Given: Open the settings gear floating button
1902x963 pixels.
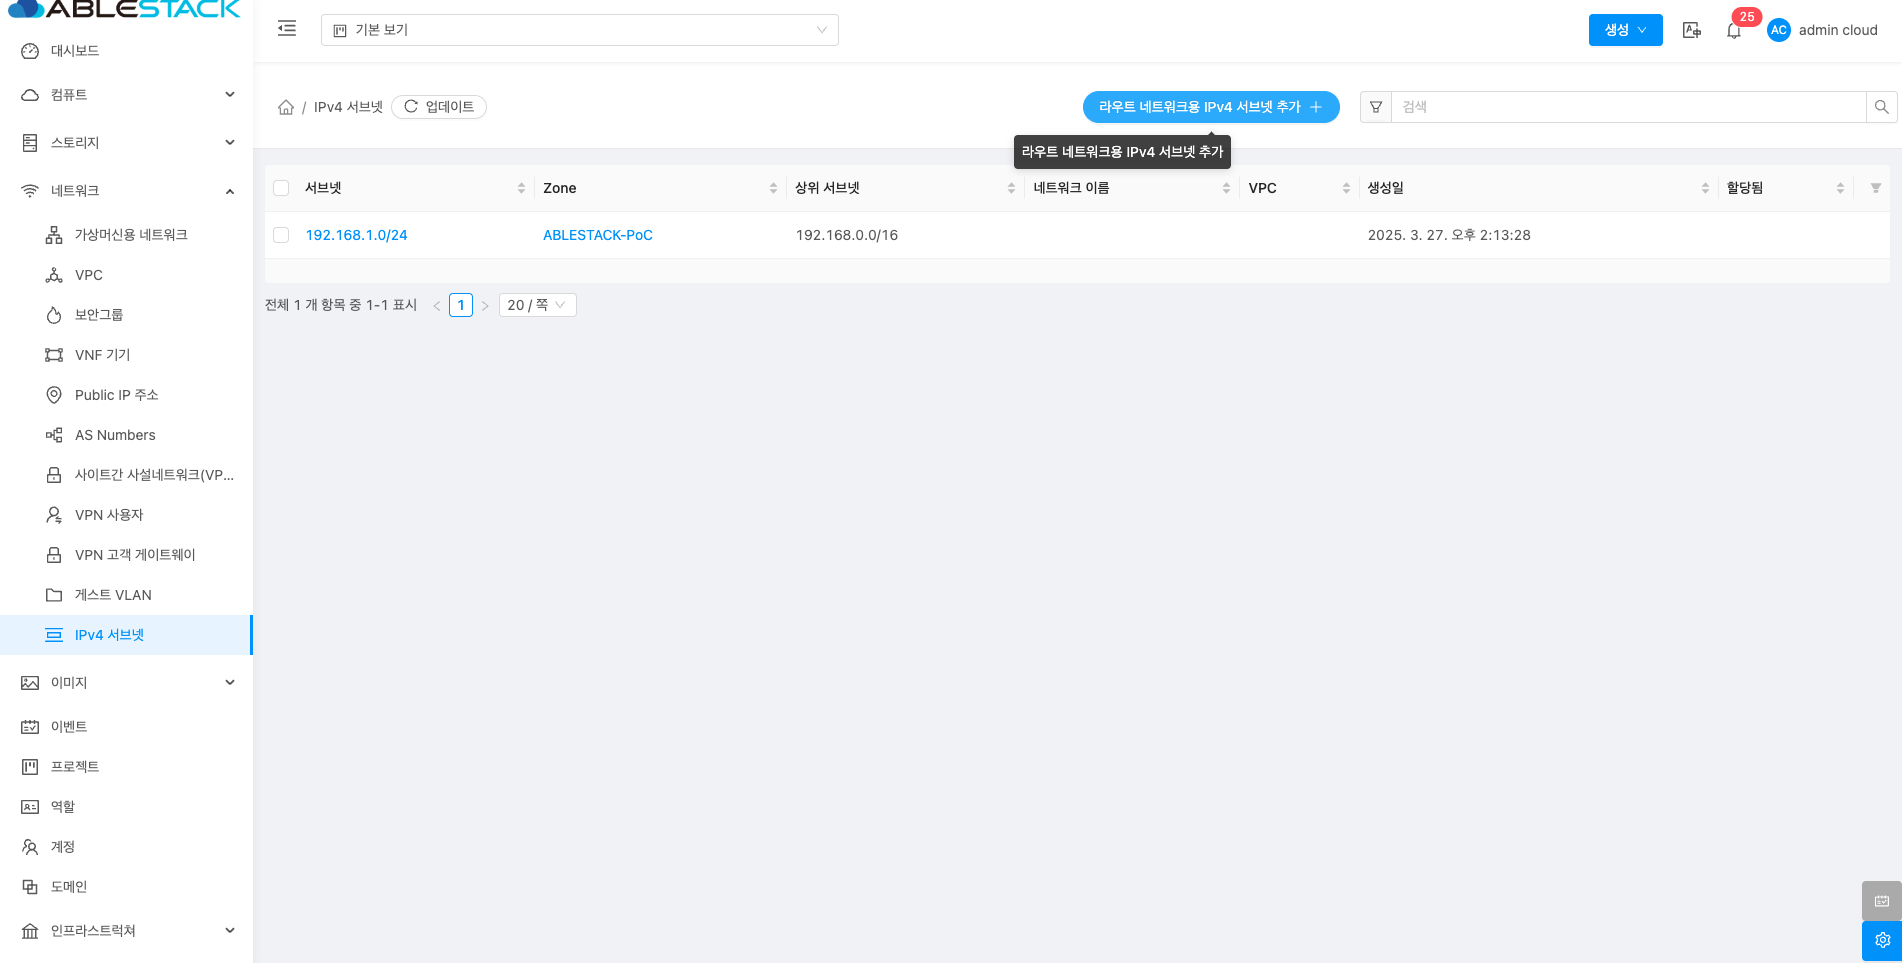Looking at the screenshot, I should [1881, 940].
